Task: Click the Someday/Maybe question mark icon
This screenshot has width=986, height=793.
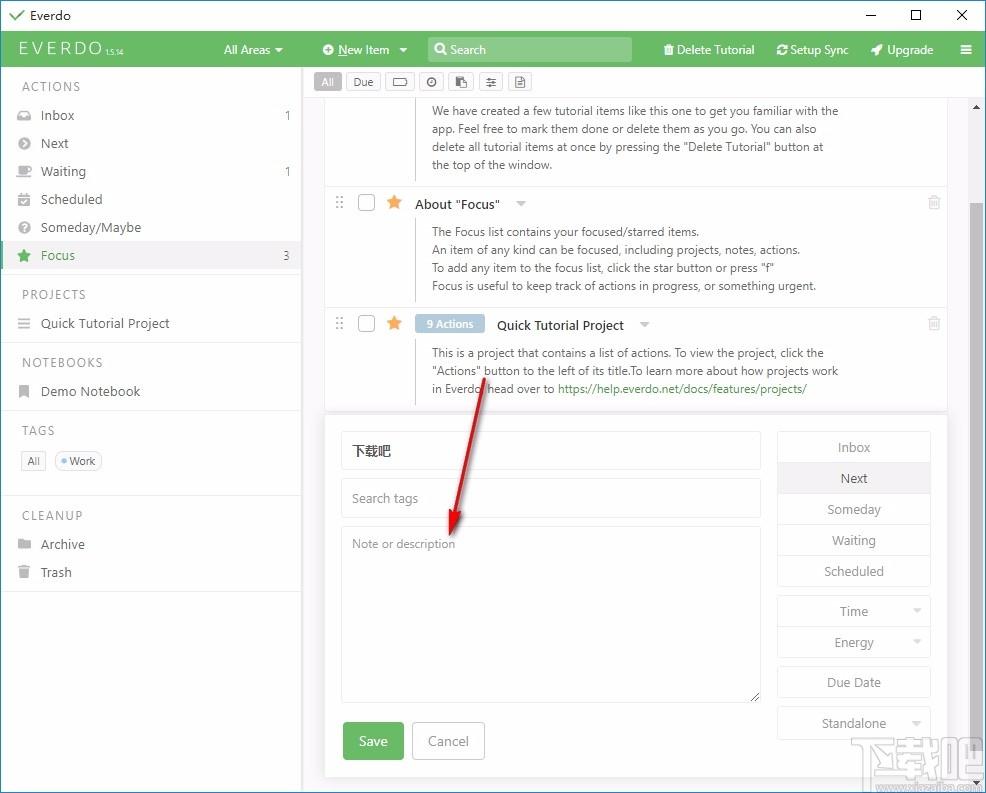Action: pos(24,228)
